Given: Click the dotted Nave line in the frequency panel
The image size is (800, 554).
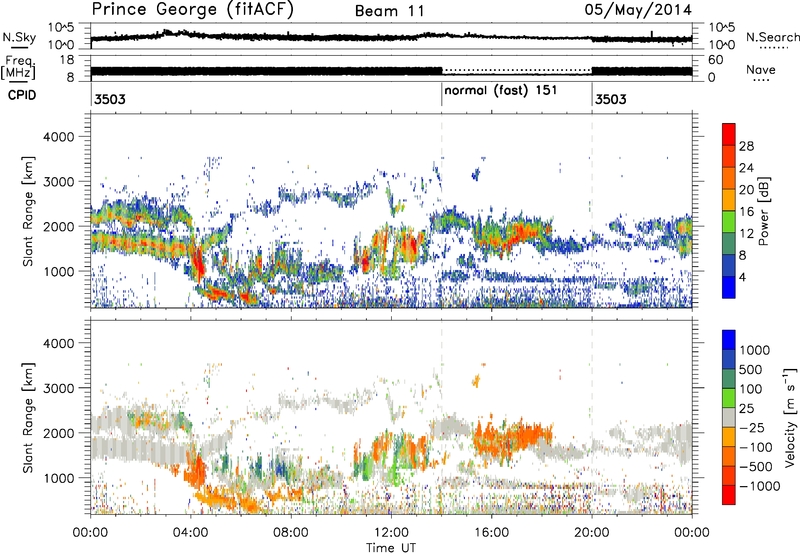Looking at the screenshot, I should point(516,70).
